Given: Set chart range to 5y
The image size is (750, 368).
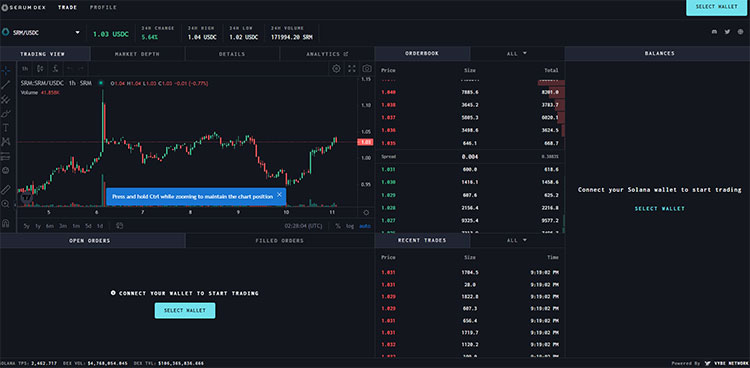Looking at the screenshot, I should 26,226.
